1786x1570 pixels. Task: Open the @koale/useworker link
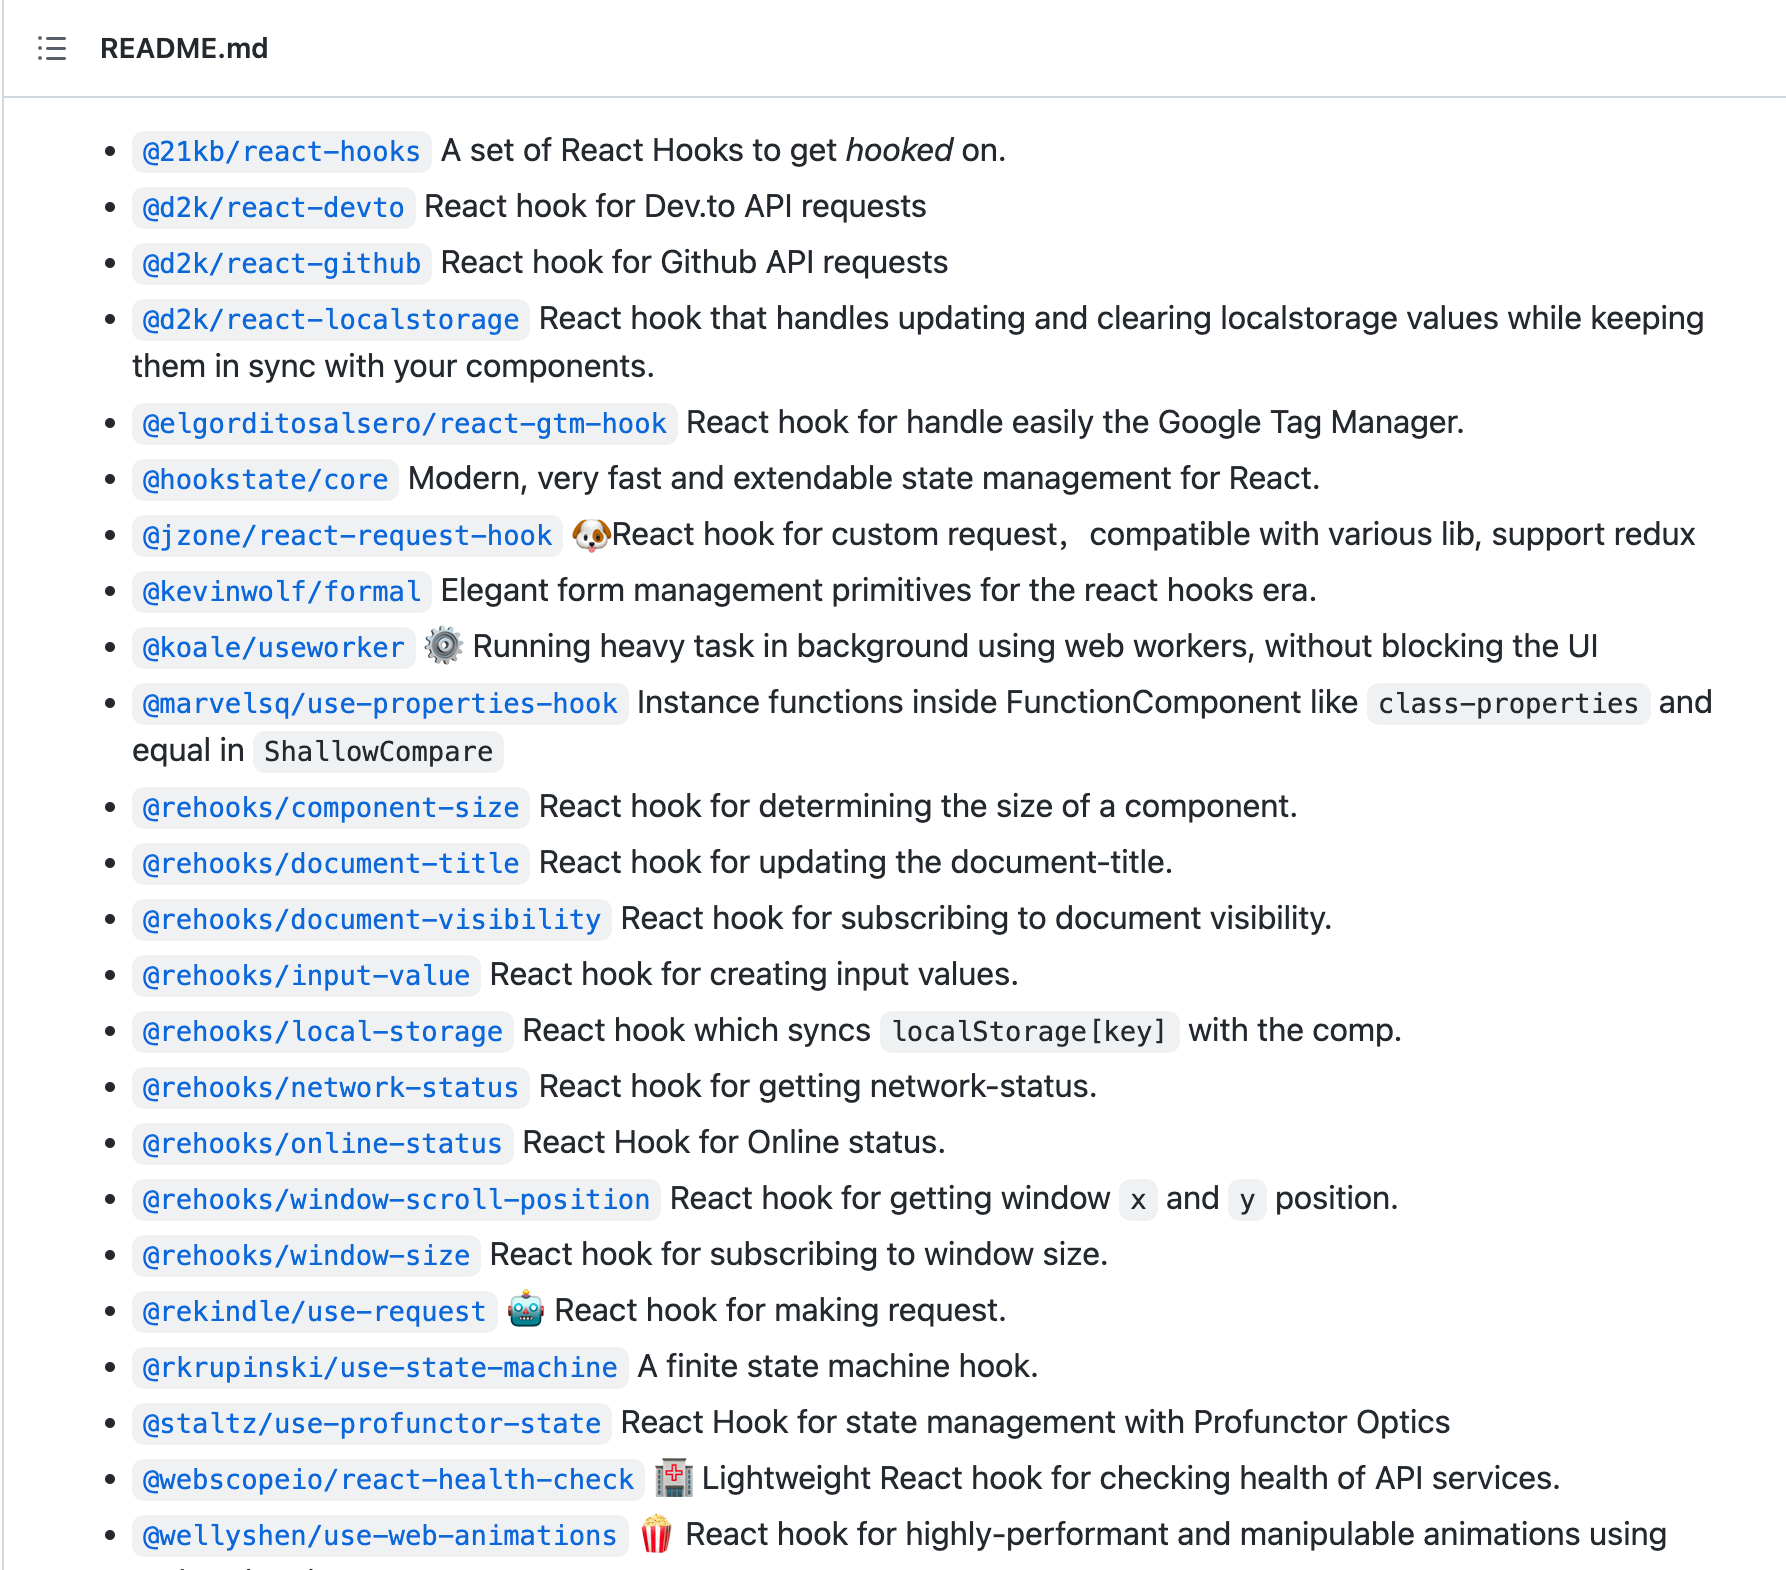pos(273,647)
